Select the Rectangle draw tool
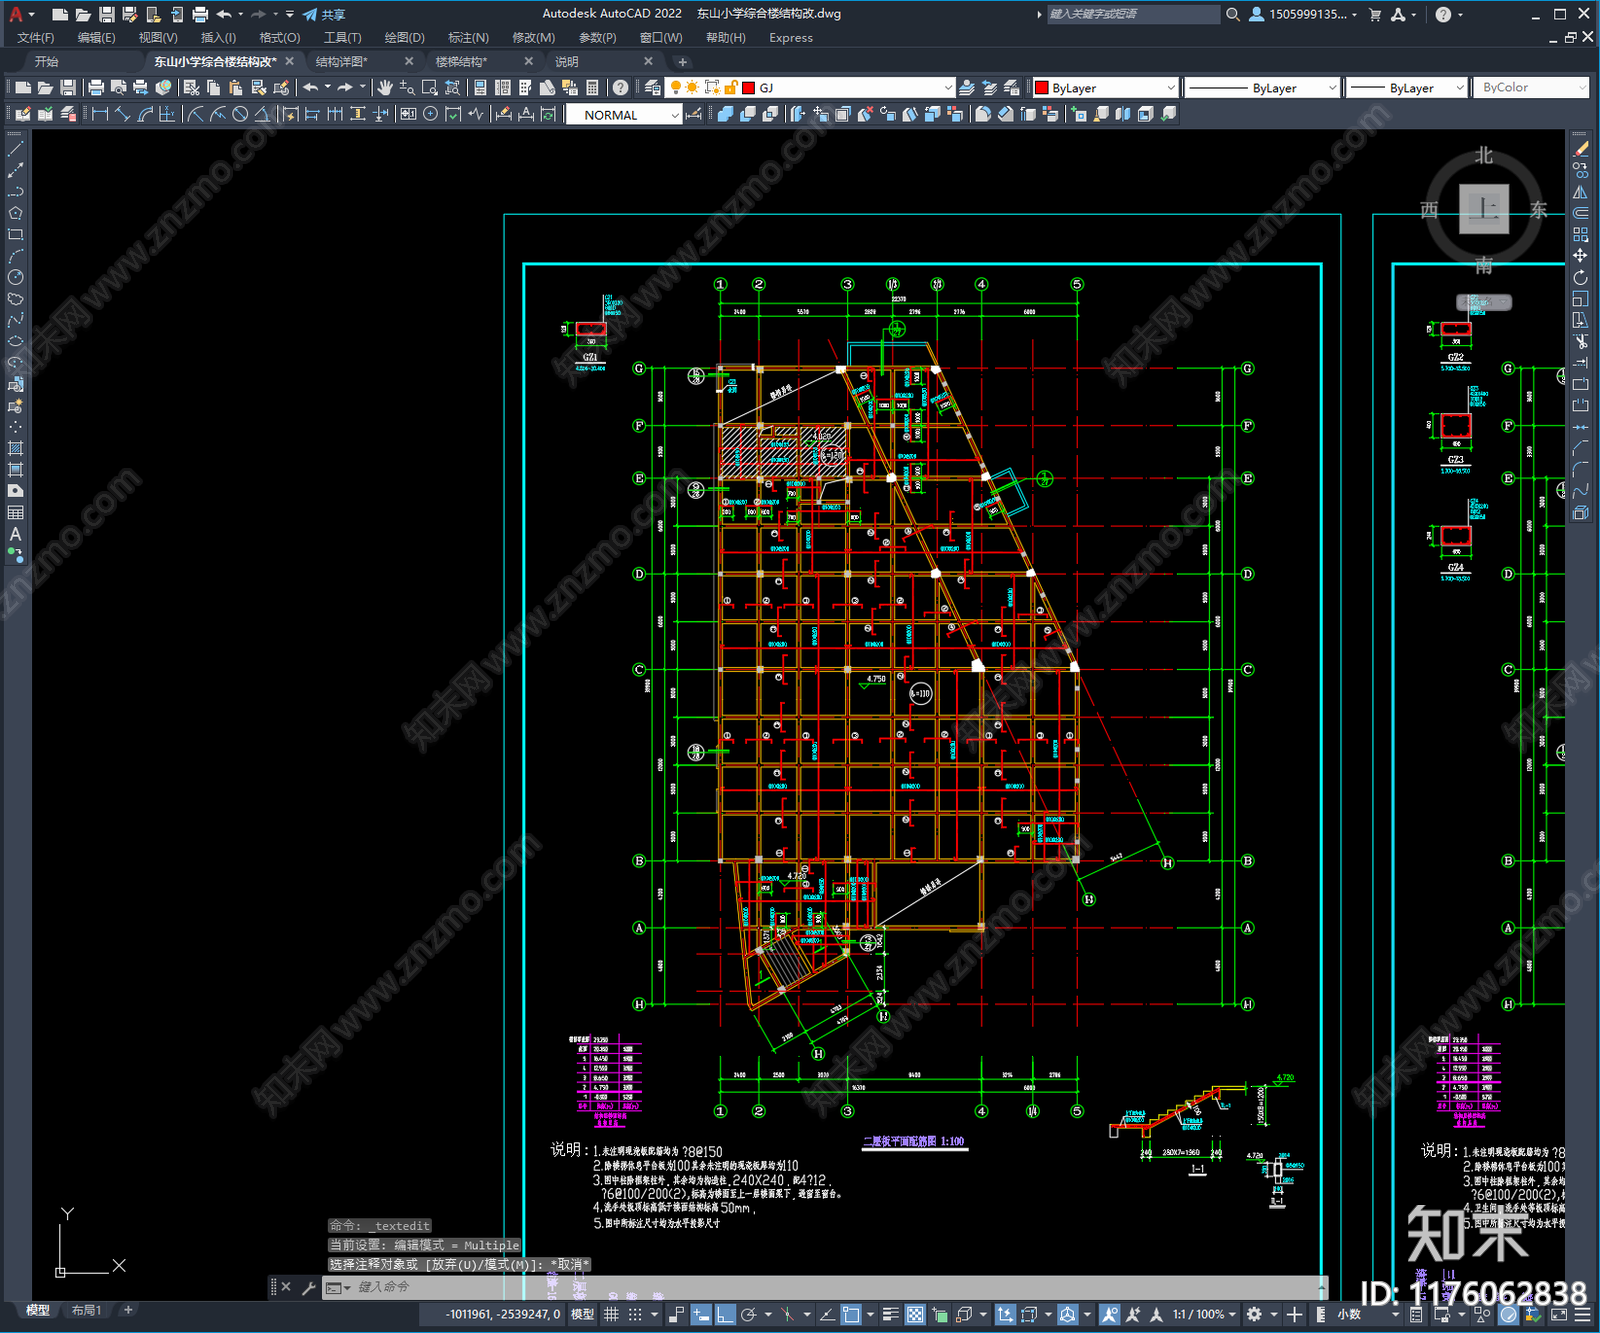The height and width of the screenshot is (1333, 1600). click(15, 235)
